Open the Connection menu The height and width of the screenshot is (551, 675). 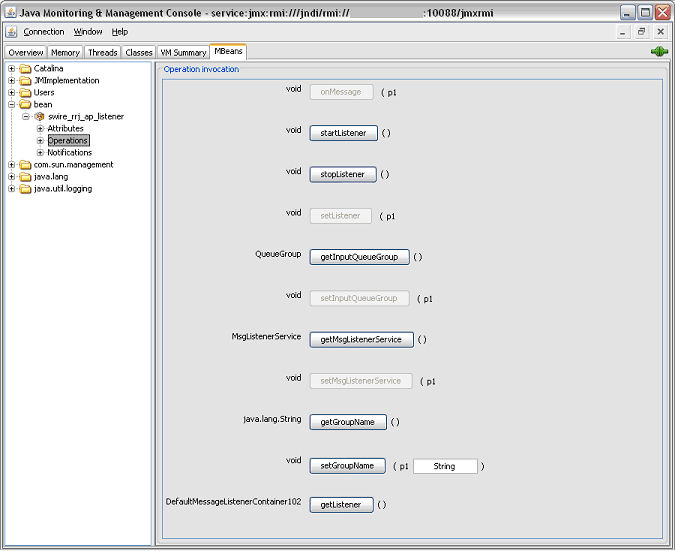click(x=43, y=32)
